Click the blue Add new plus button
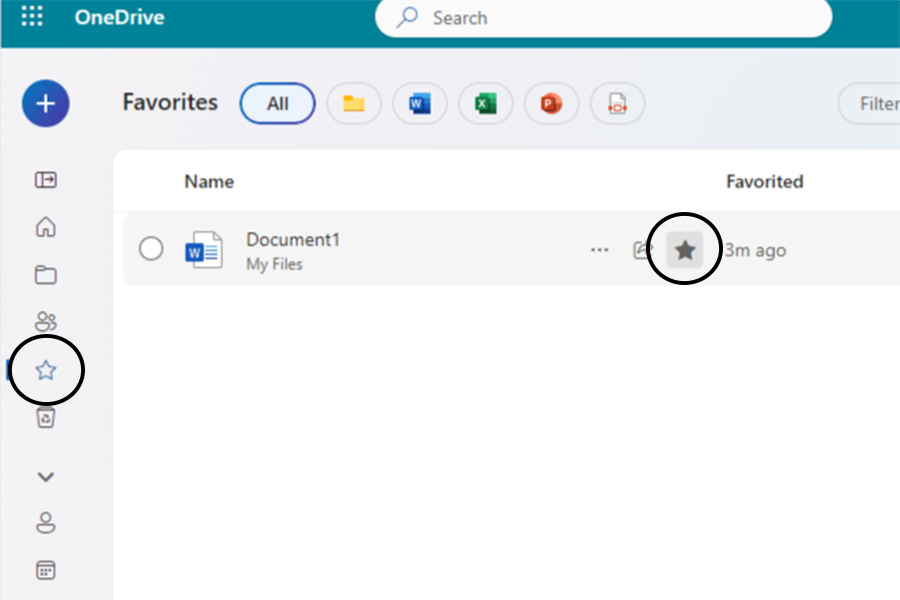Viewport: 900px width, 600px height. (x=46, y=103)
